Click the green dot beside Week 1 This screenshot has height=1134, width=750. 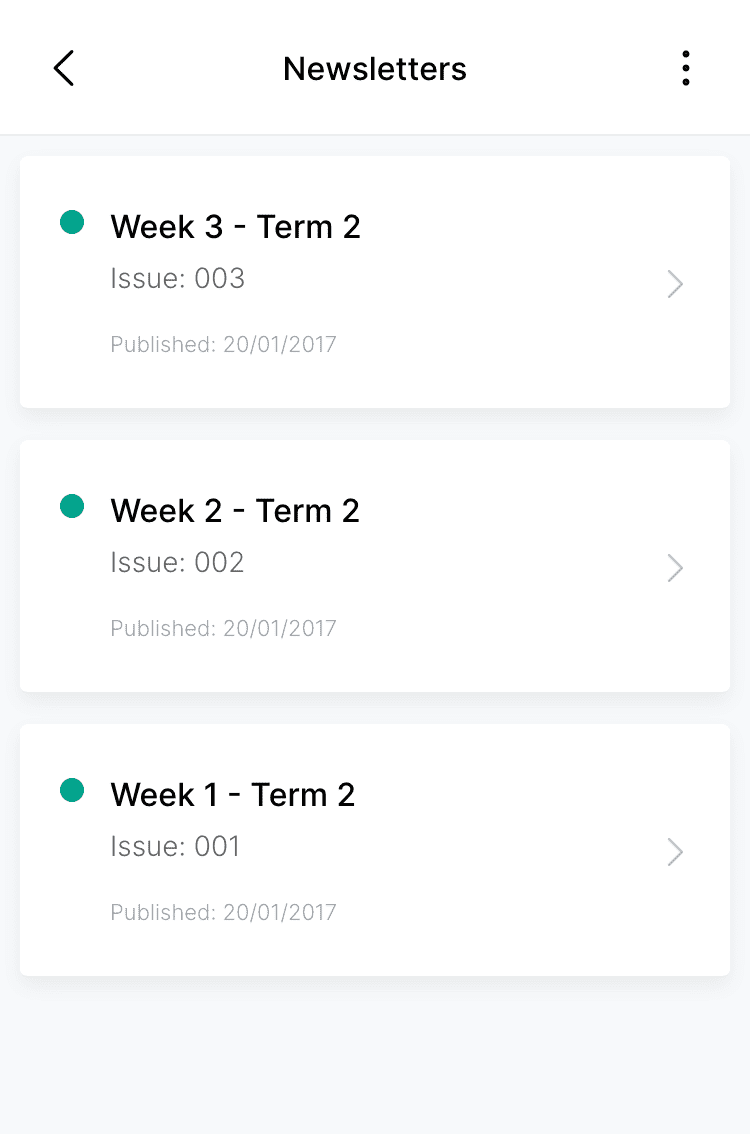click(x=72, y=790)
